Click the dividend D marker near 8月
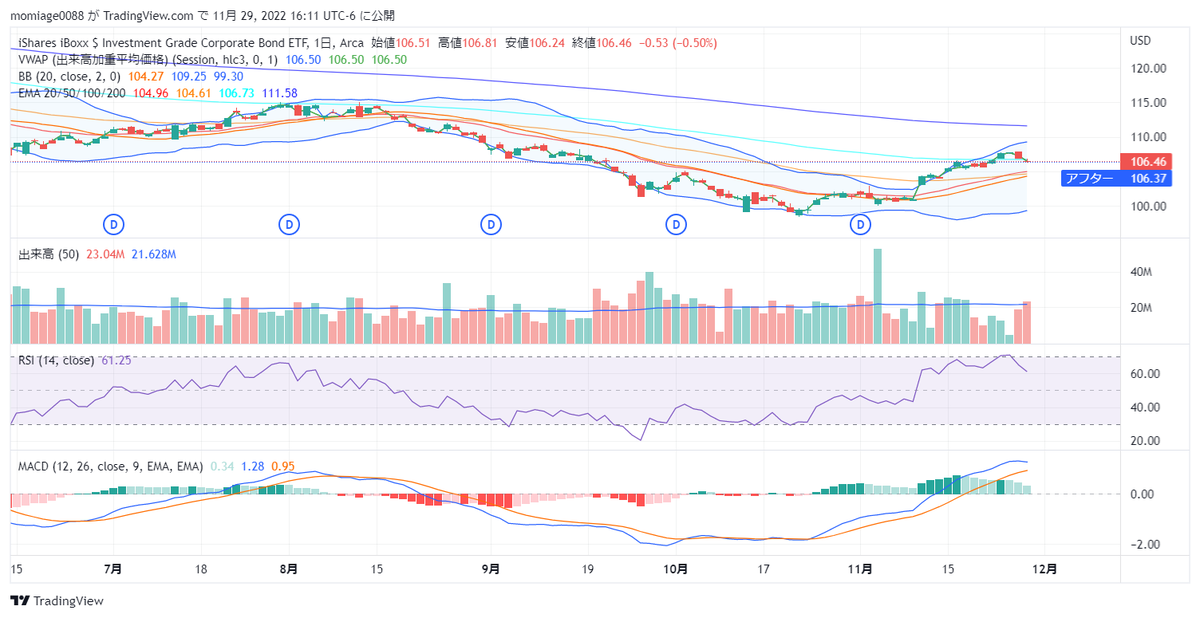This screenshot has height=618, width=1200. [289, 225]
